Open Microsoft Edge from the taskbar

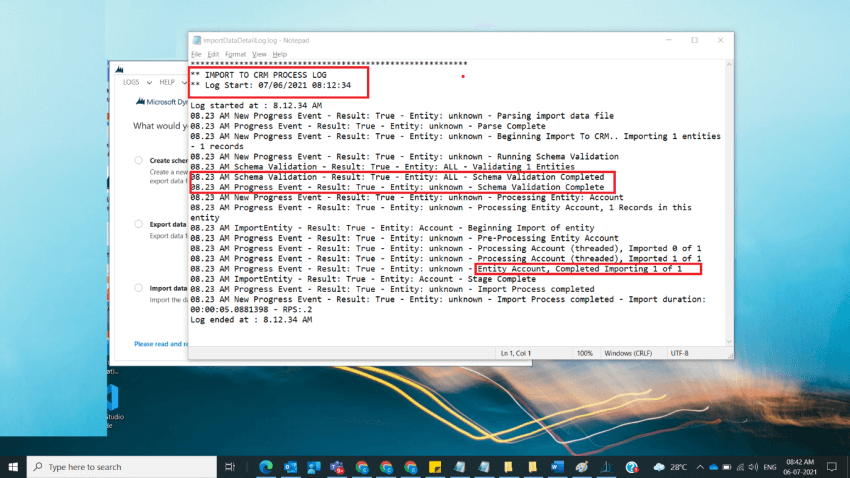coord(266,467)
